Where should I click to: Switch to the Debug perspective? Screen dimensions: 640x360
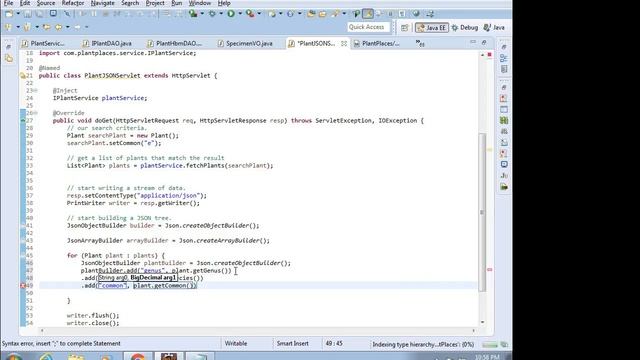pyautogui.click(x=465, y=28)
